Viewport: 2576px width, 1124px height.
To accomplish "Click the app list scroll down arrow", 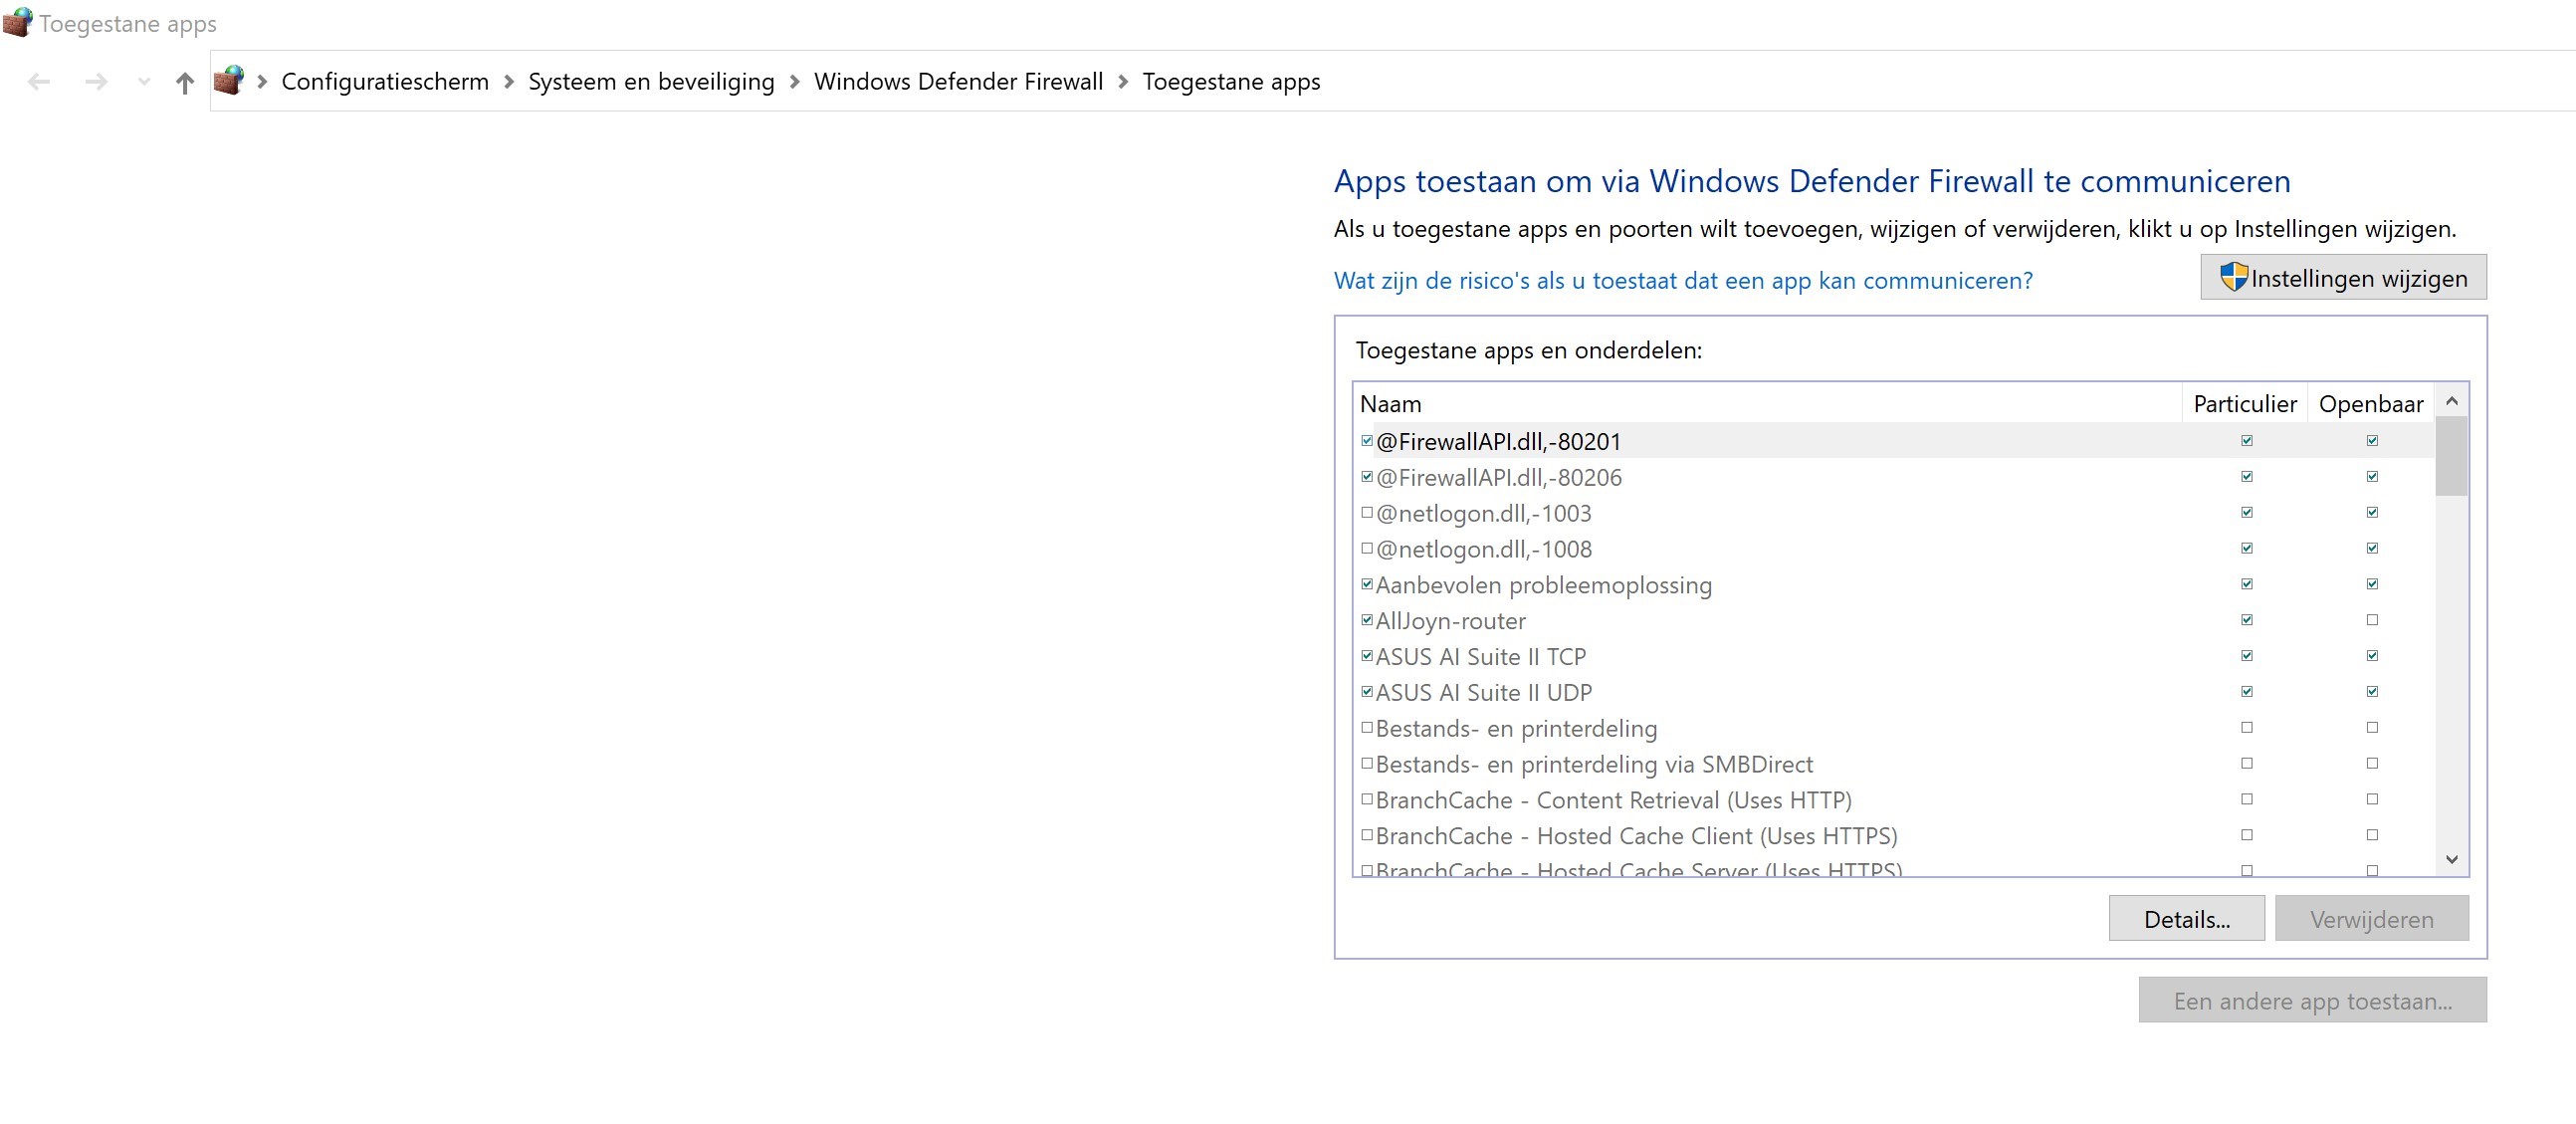I will 2451,859.
